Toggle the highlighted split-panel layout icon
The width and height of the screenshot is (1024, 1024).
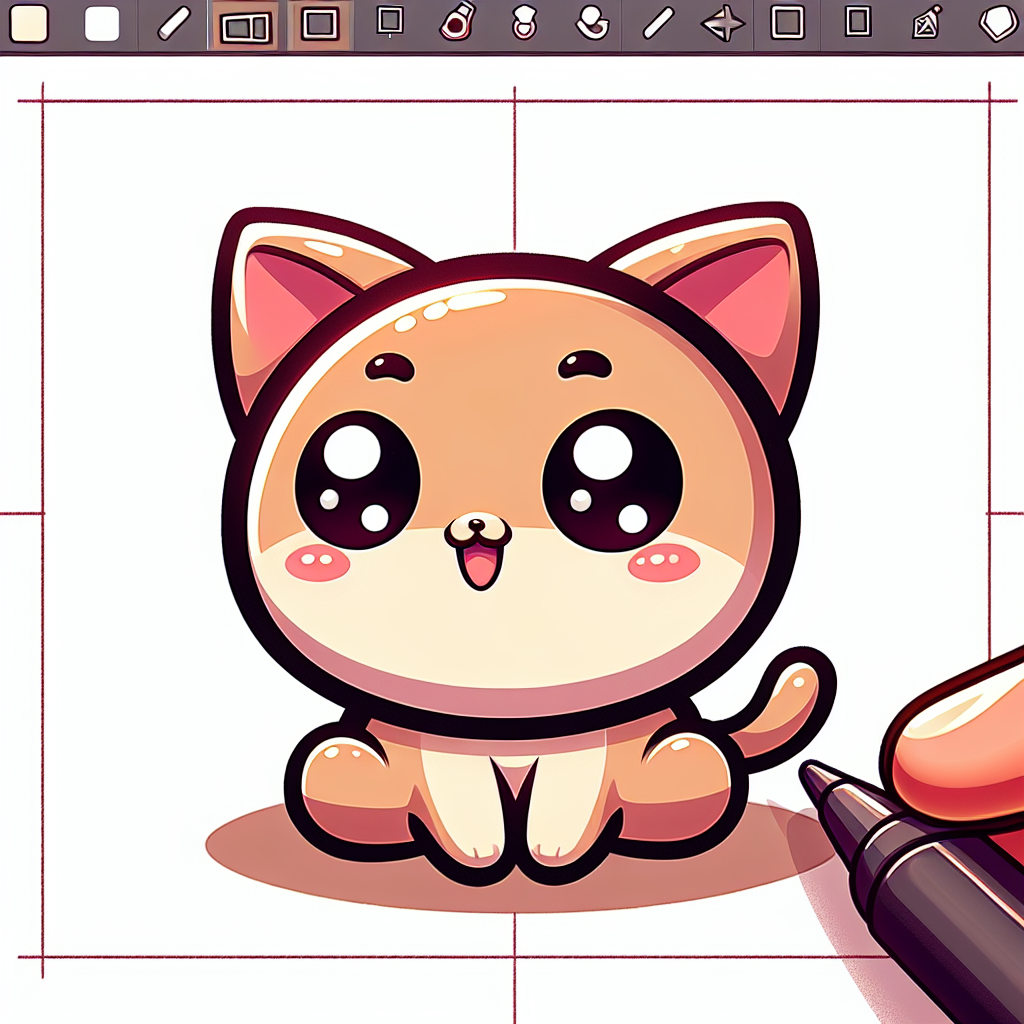(x=247, y=27)
